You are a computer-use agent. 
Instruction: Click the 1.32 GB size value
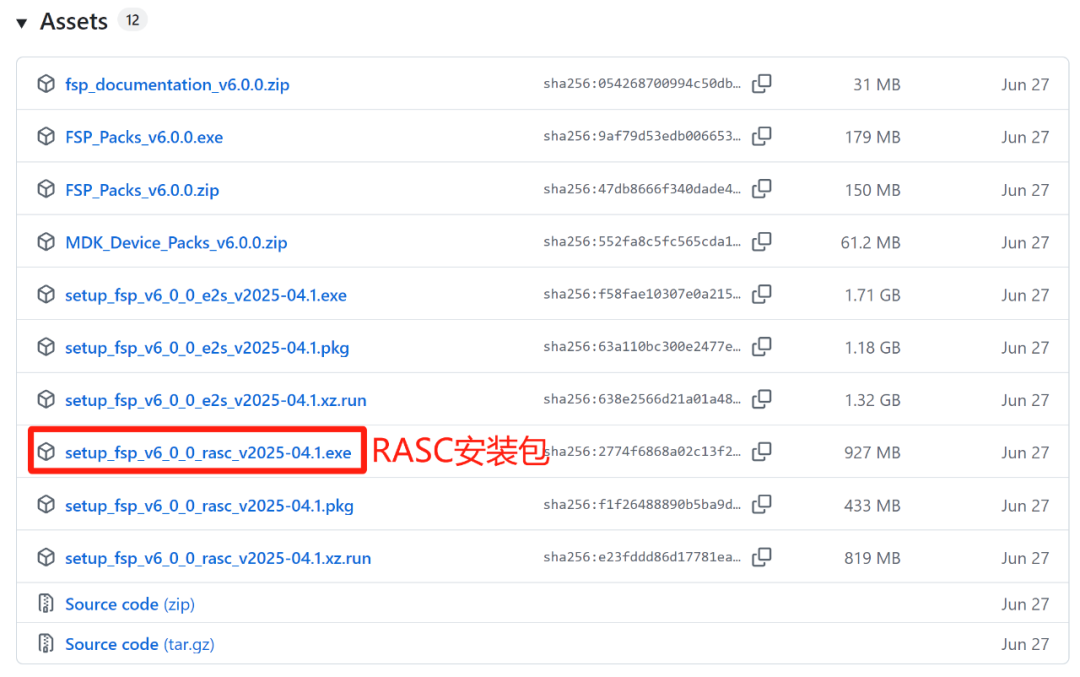click(873, 400)
